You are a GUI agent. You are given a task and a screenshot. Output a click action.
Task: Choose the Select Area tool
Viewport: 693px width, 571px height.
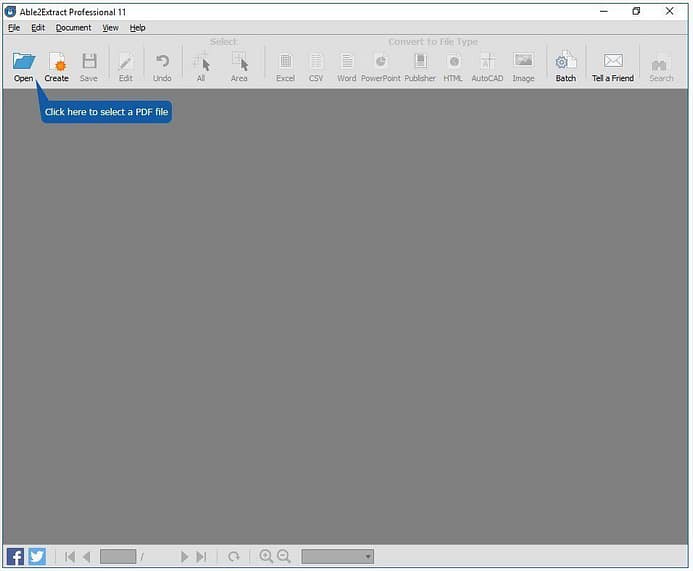(x=240, y=61)
